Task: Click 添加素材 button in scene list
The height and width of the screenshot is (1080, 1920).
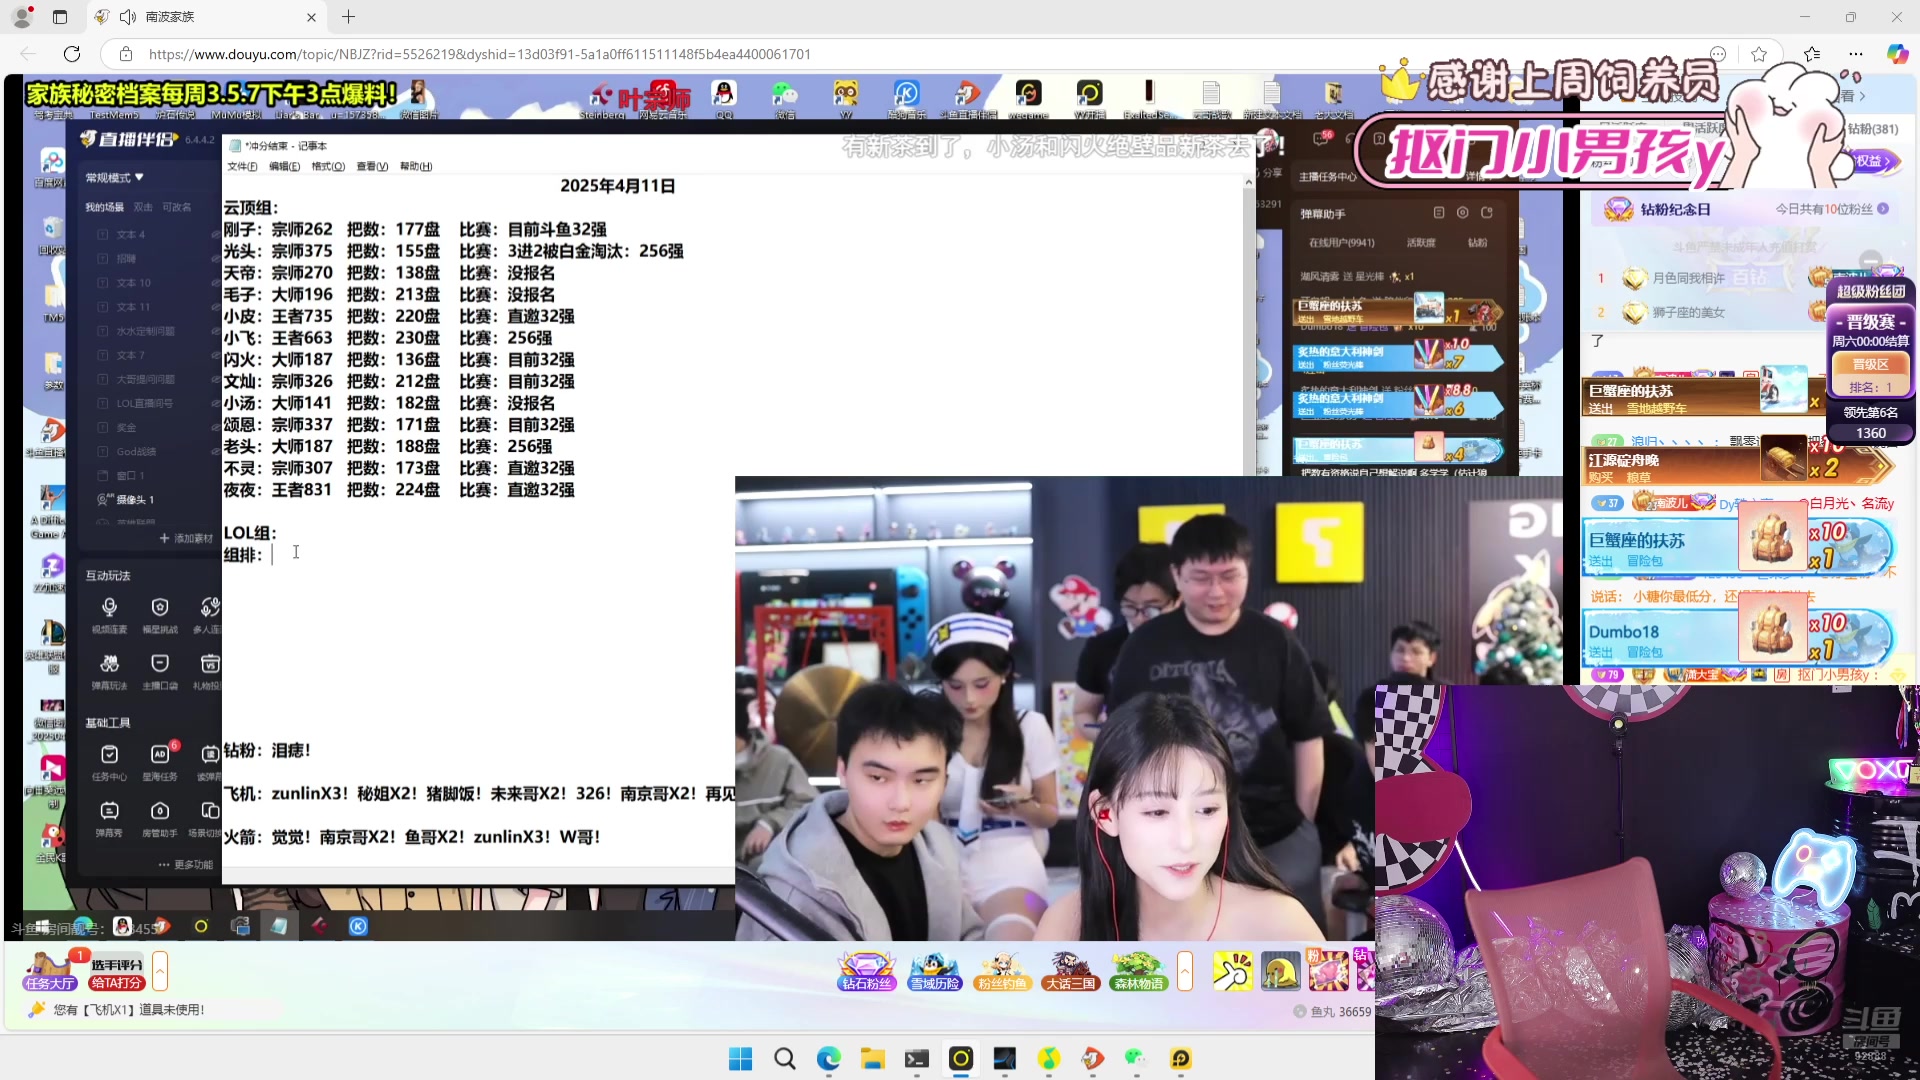Action: [x=186, y=538]
